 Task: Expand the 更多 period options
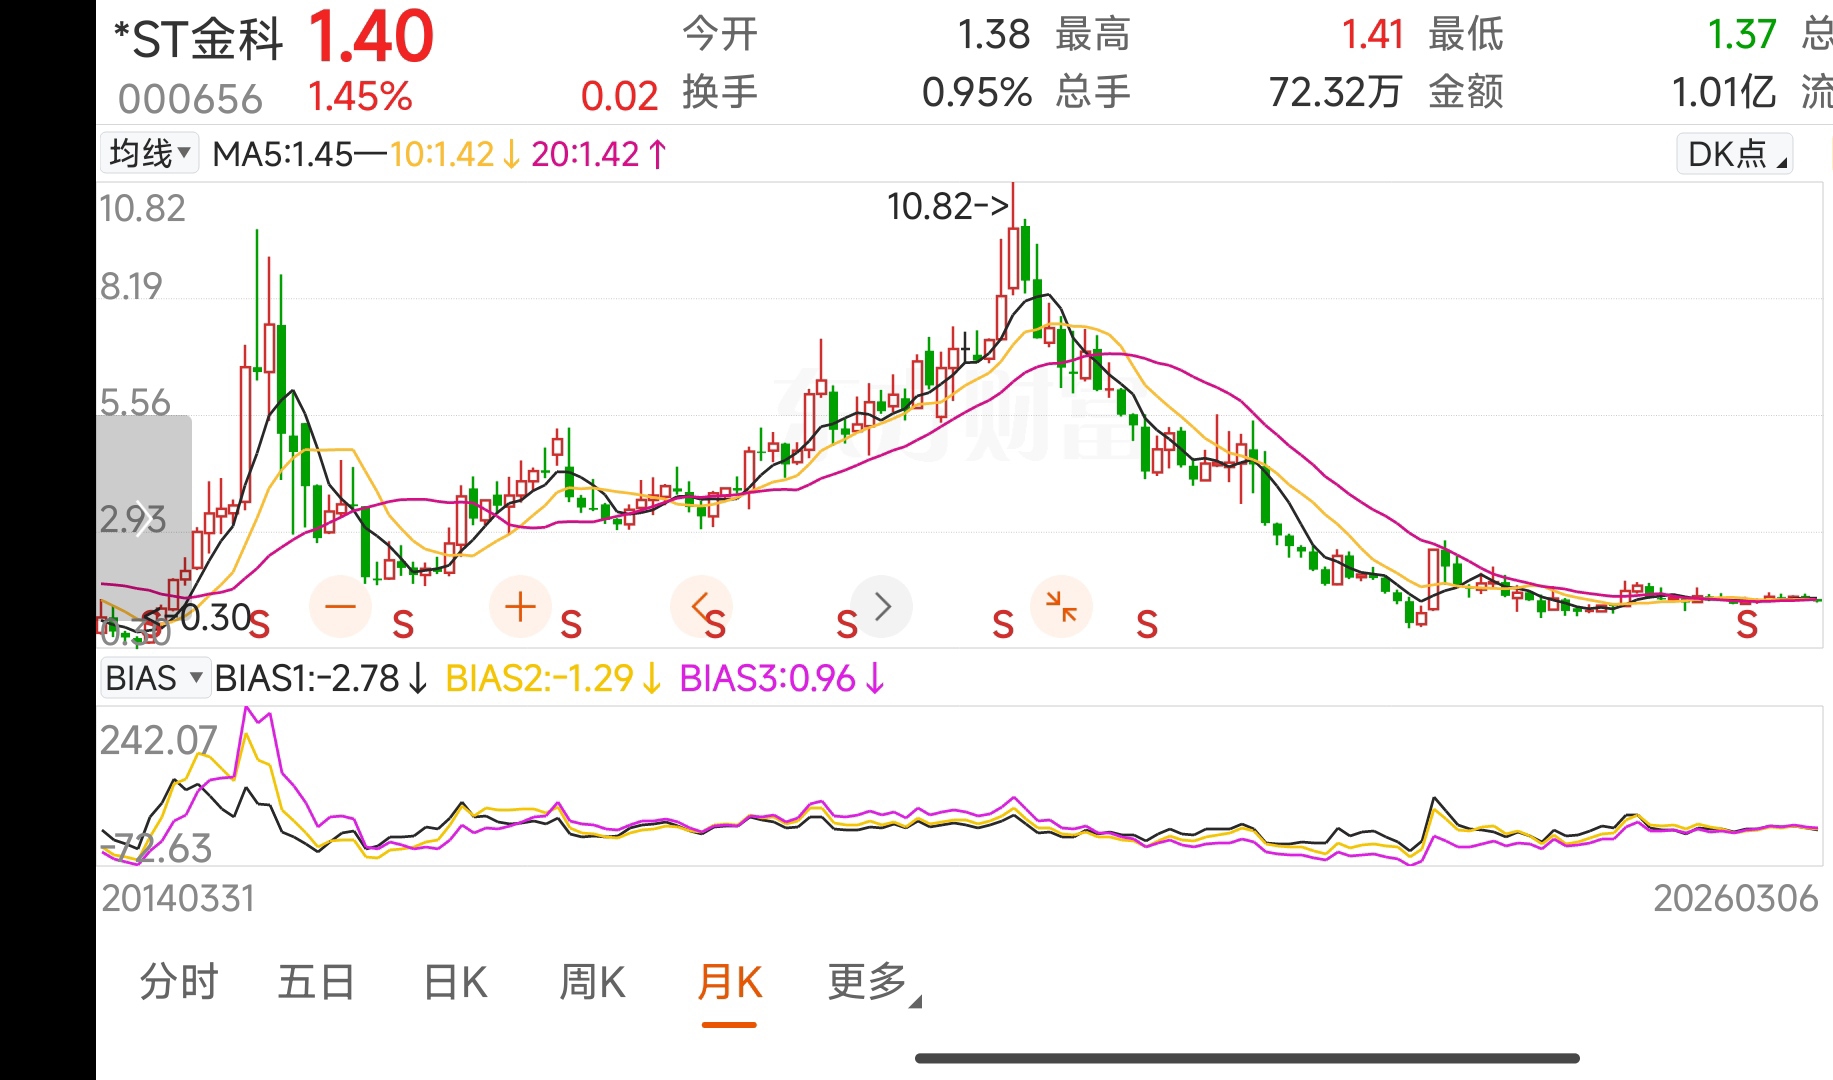874,982
